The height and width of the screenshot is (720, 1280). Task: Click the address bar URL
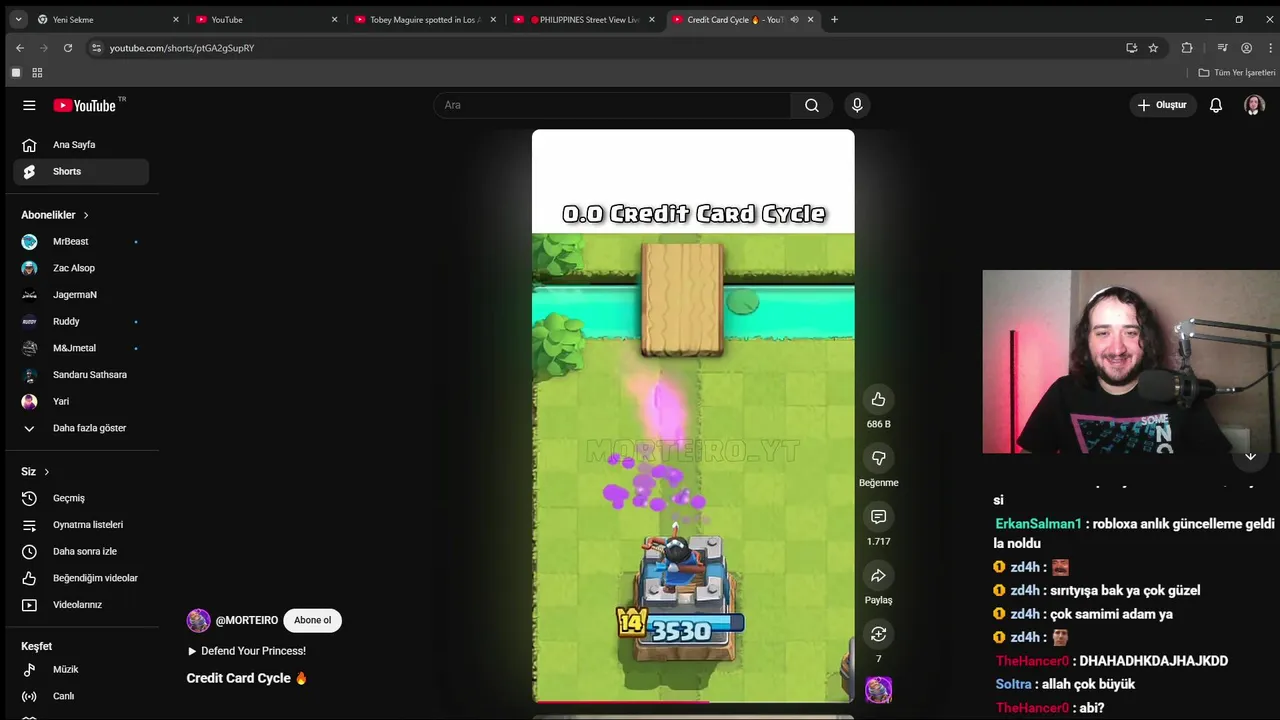[x=182, y=48]
